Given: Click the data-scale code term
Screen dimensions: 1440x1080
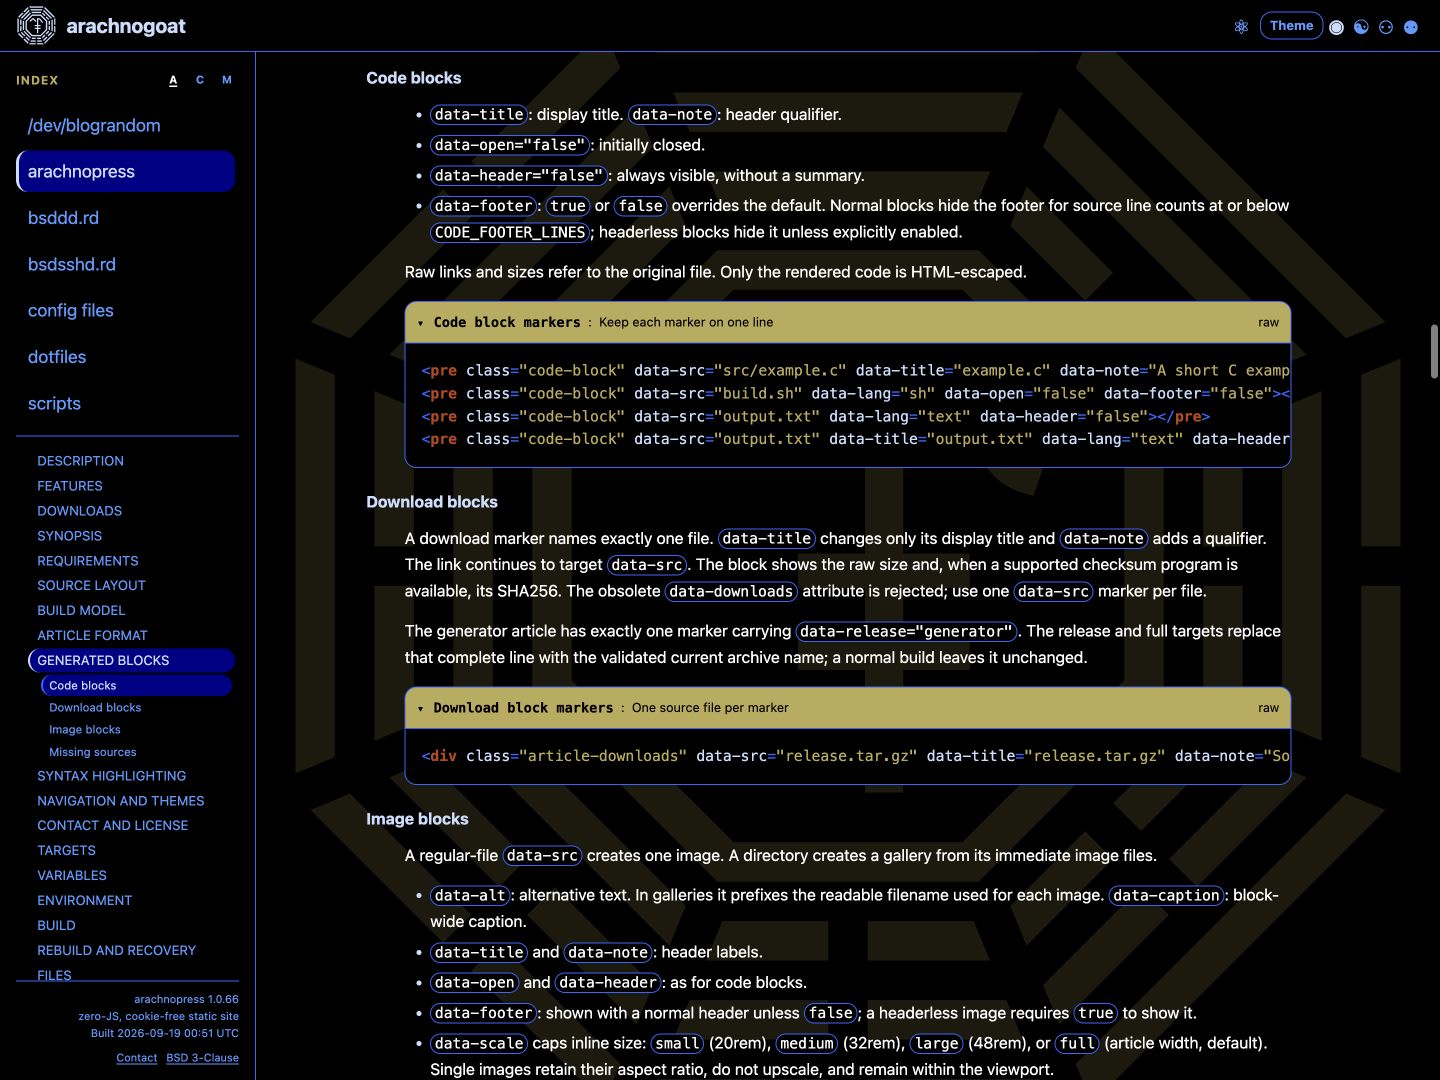Looking at the screenshot, I should point(479,1043).
